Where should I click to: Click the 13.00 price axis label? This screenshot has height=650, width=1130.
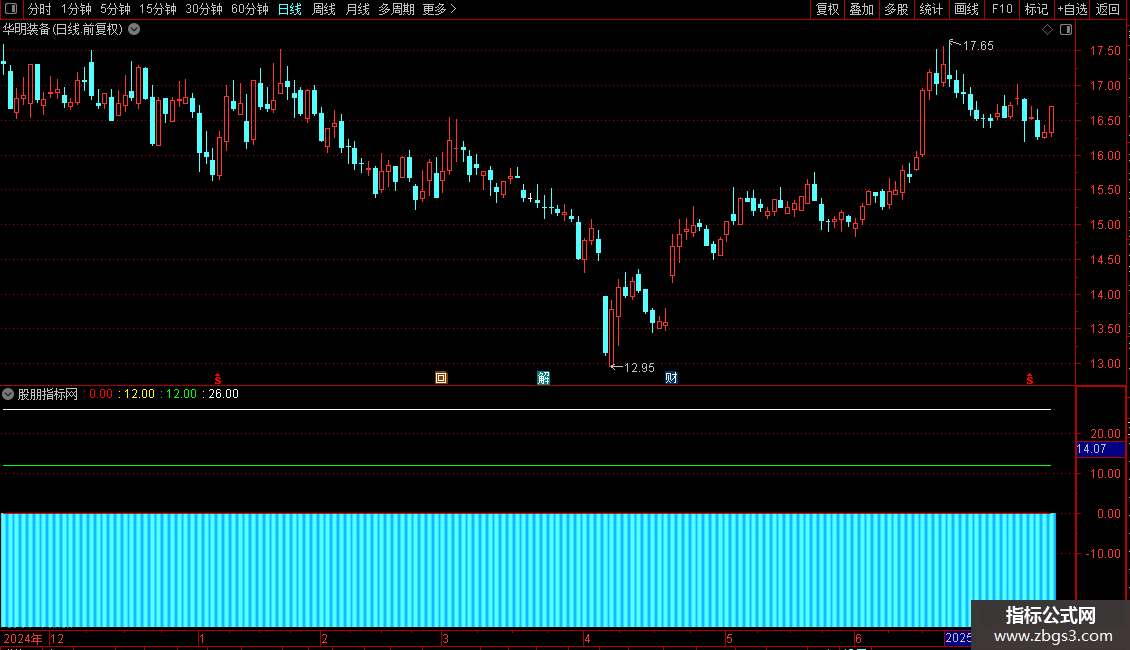click(x=1105, y=364)
